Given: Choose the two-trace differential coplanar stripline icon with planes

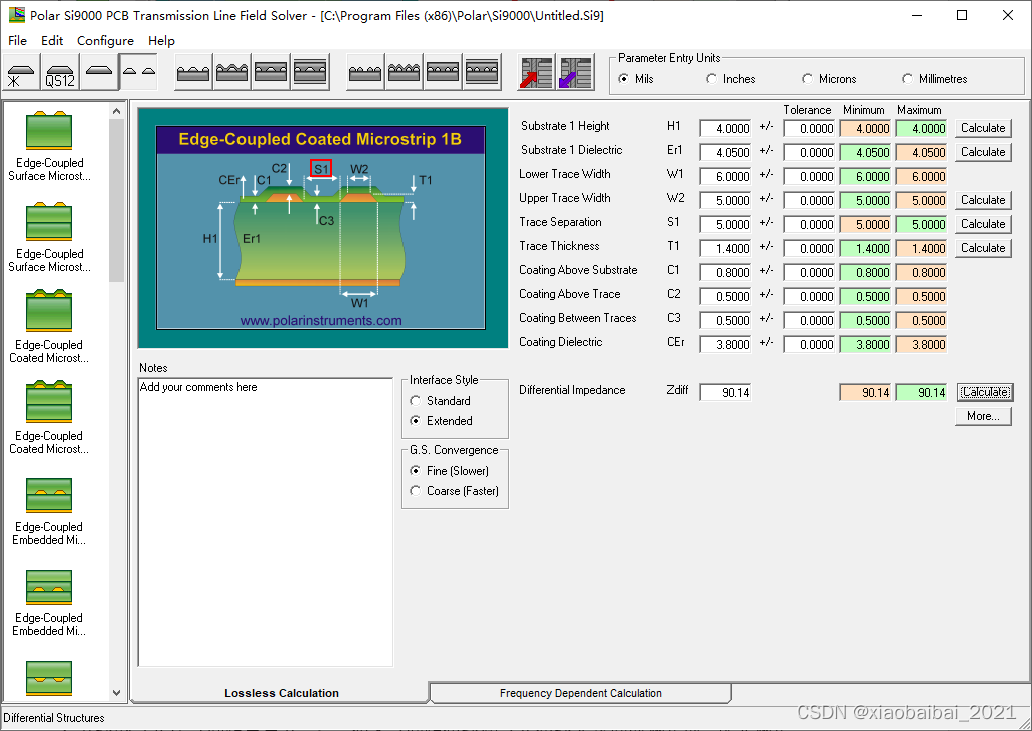Looking at the screenshot, I should [482, 72].
